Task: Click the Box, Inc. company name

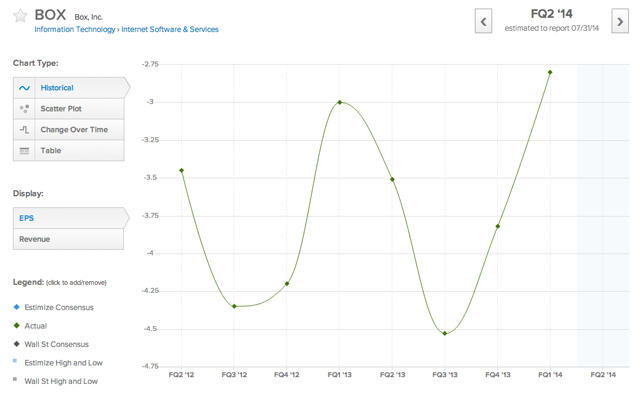Action: (89, 17)
